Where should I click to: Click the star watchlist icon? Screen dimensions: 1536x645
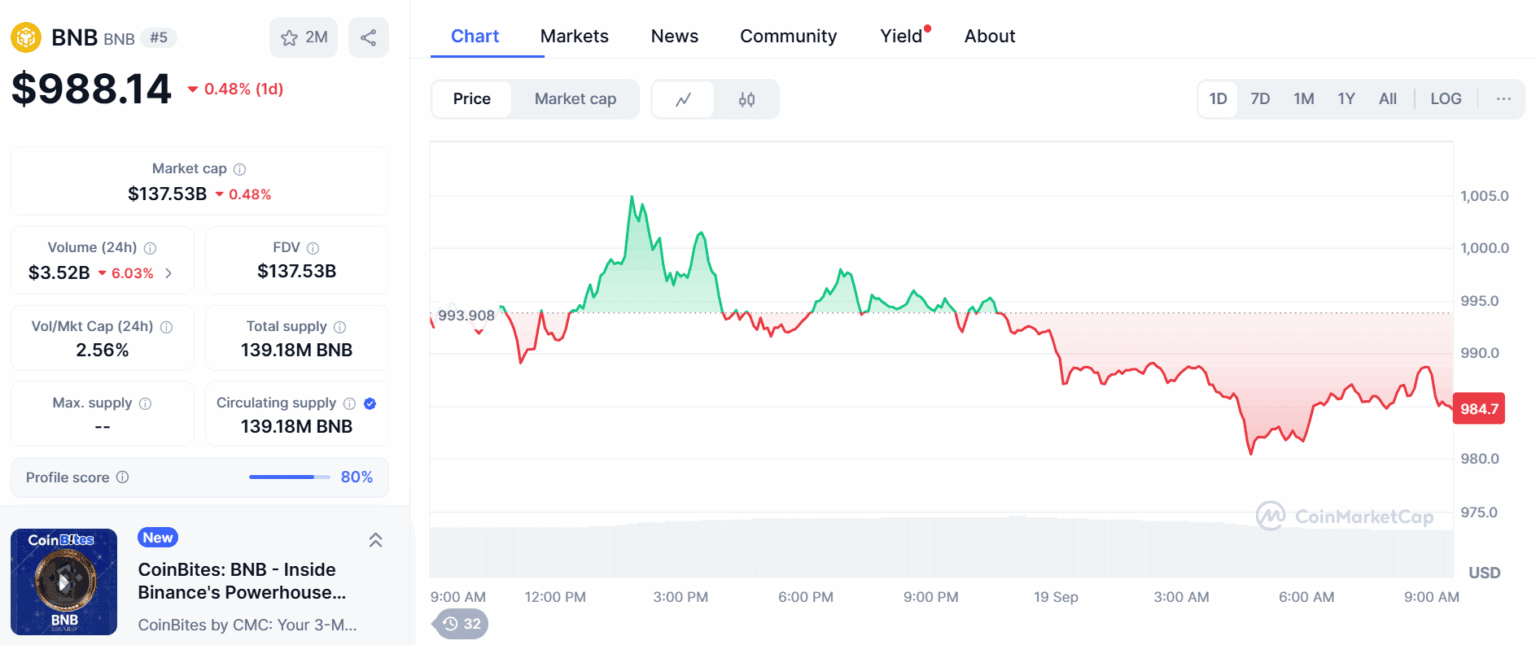290,38
